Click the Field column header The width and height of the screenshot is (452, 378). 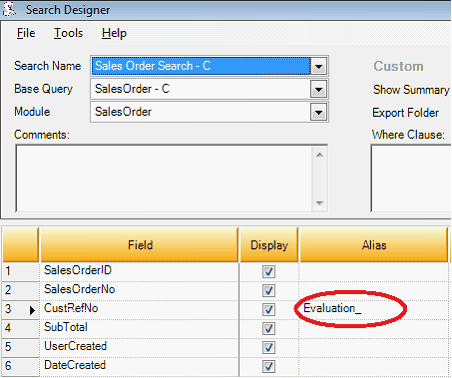(139, 245)
